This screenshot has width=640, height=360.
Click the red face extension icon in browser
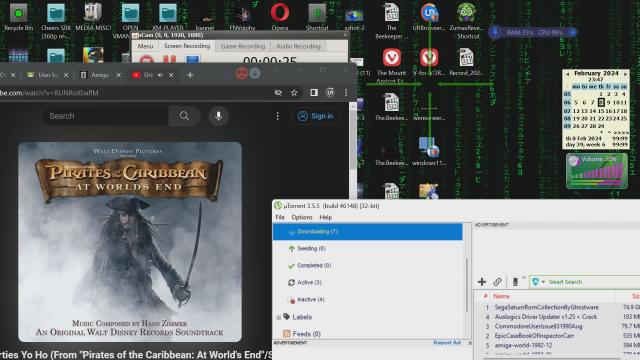click(x=242, y=73)
